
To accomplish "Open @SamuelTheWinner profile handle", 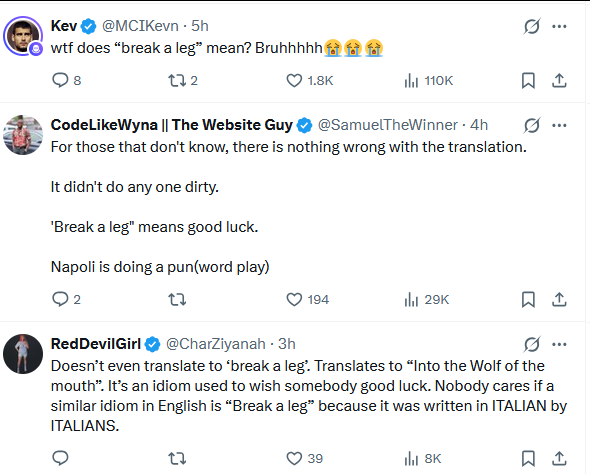I will click(388, 125).
